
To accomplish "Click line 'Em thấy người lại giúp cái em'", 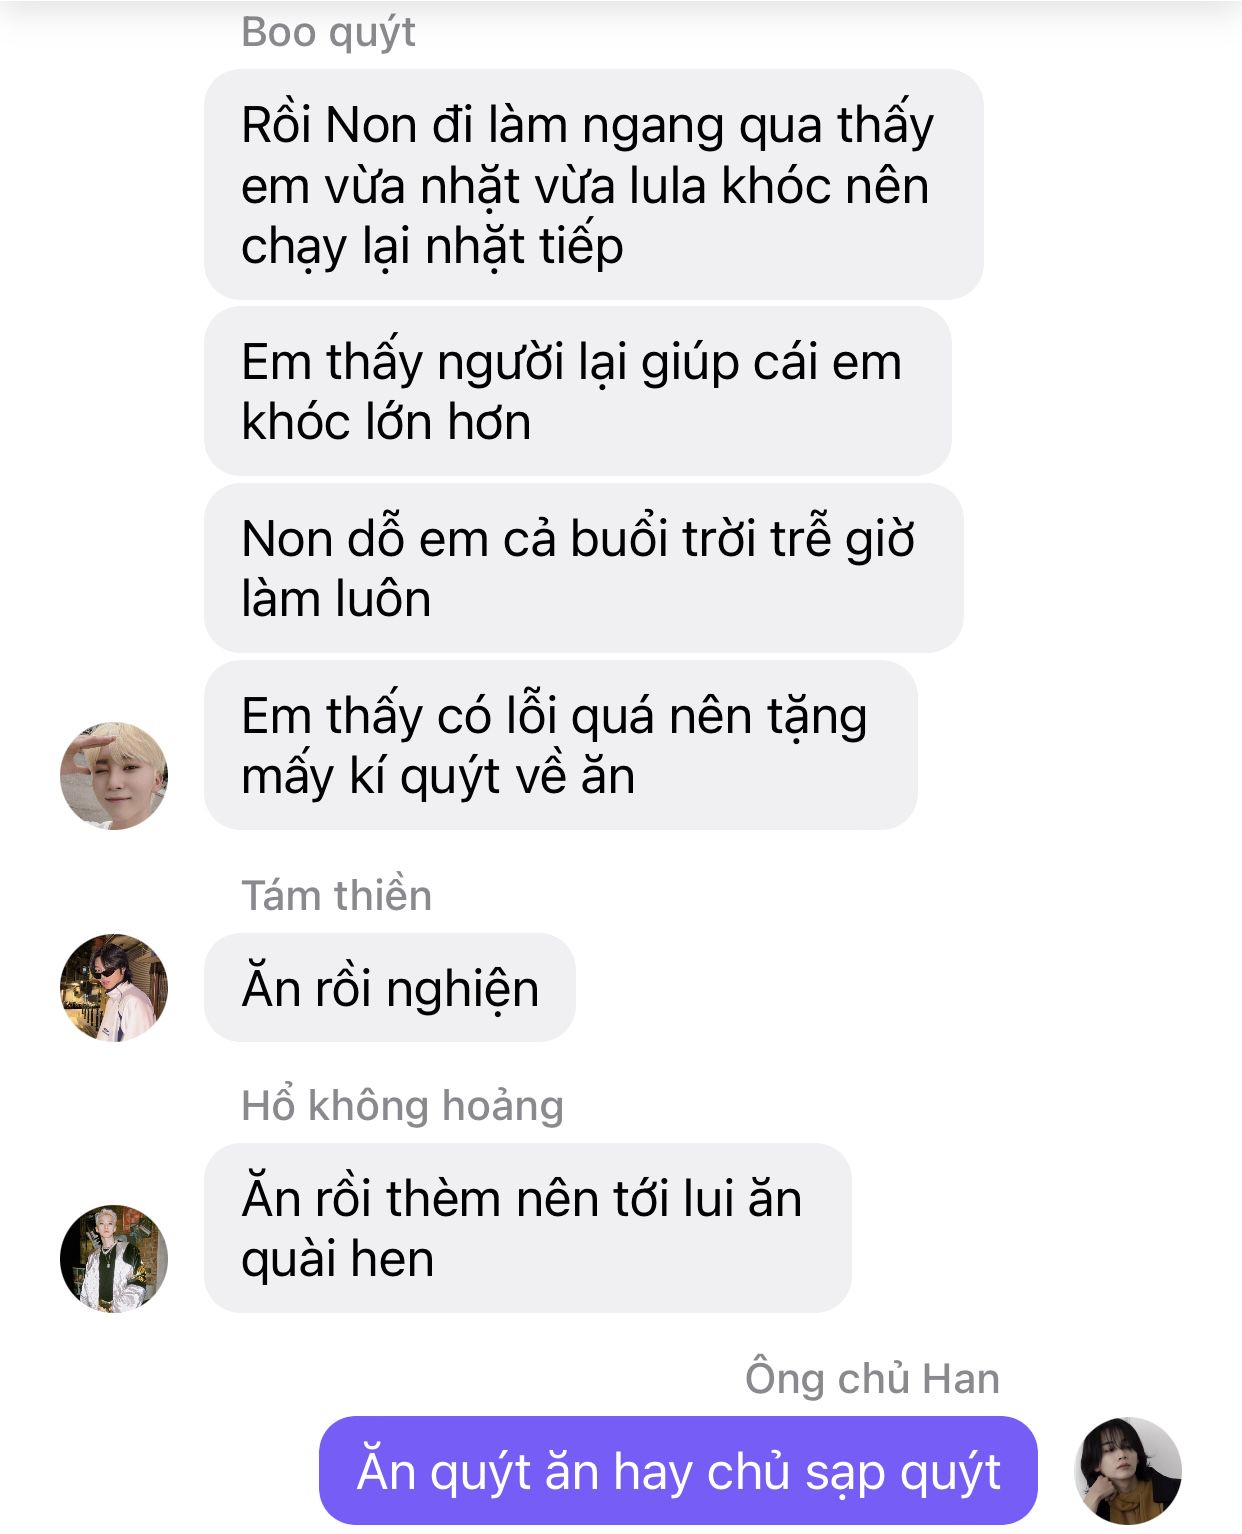I will pos(571,362).
